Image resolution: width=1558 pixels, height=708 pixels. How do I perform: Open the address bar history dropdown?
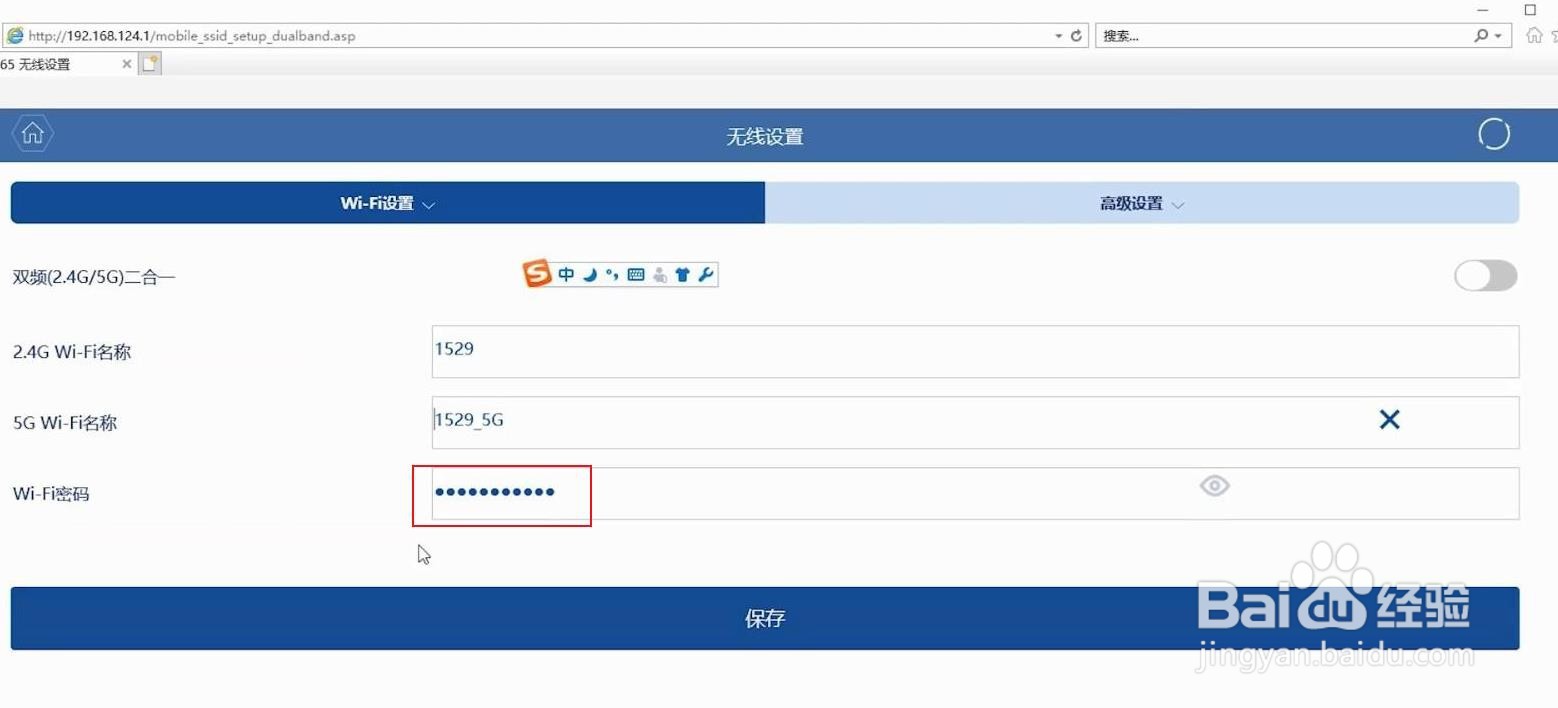click(x=1059, y=35)
